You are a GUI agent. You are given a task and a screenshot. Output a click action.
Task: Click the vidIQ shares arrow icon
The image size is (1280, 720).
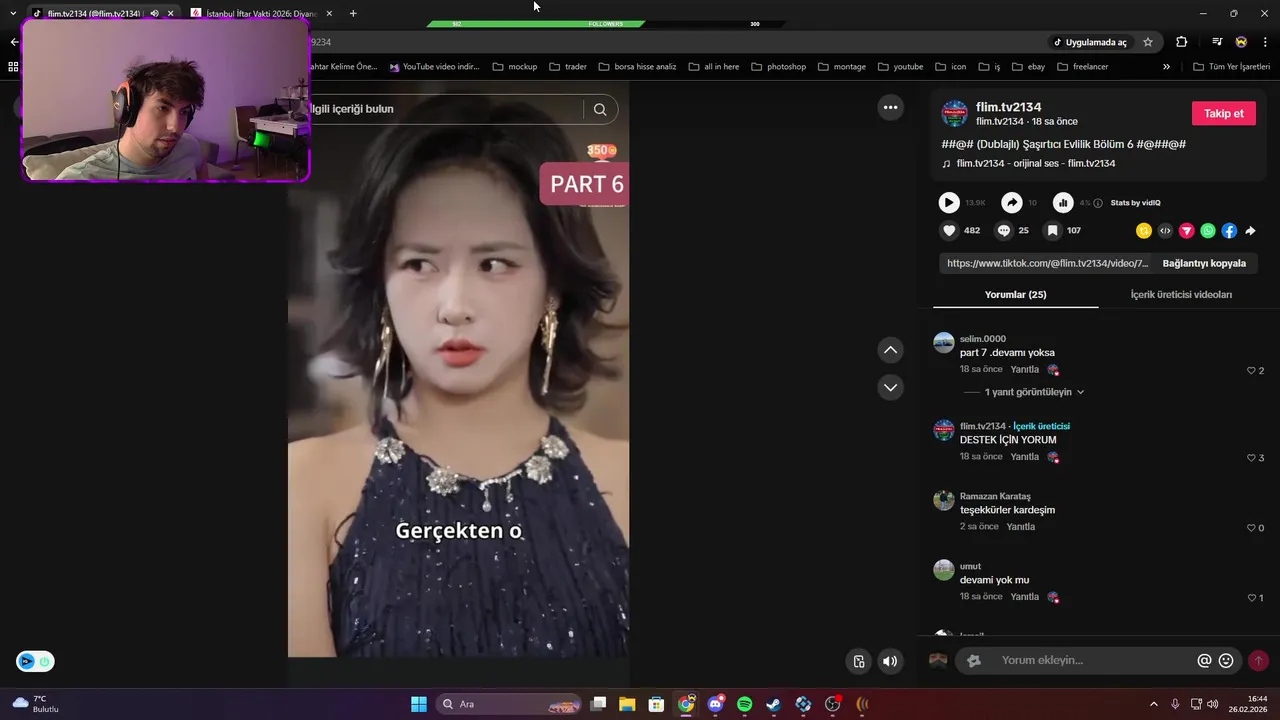pyautogui.click(x=1012, y=203)
